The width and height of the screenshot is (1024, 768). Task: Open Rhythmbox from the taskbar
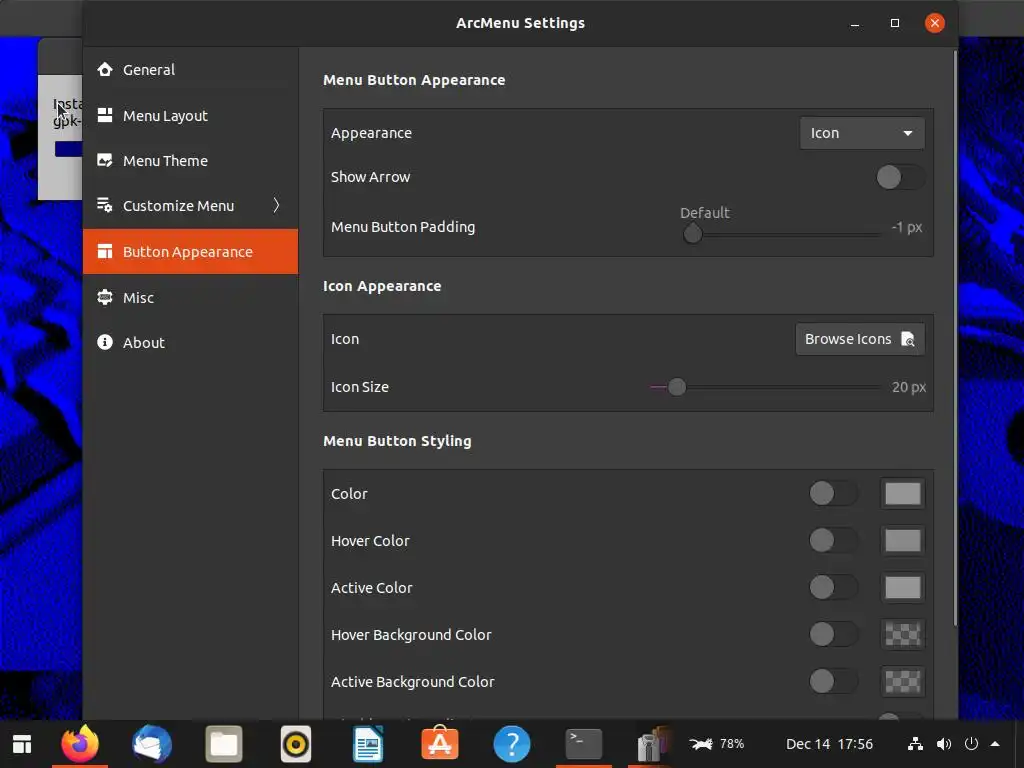tap(296, 744)
